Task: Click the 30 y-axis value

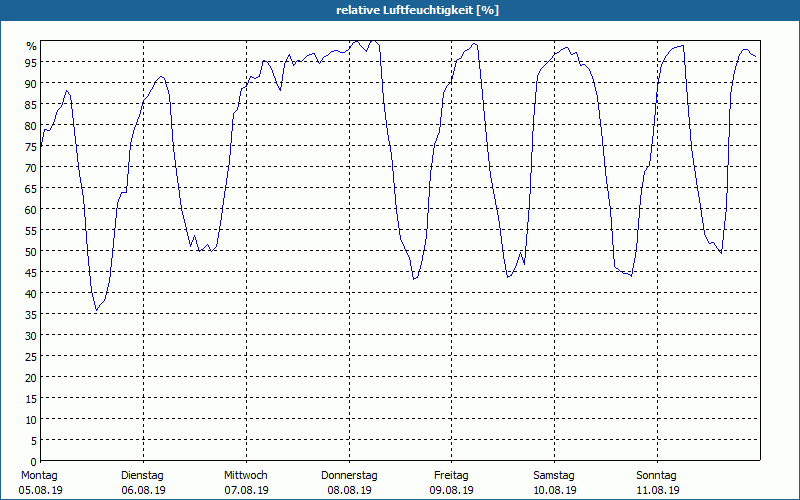Action: (x=31, y=336)
